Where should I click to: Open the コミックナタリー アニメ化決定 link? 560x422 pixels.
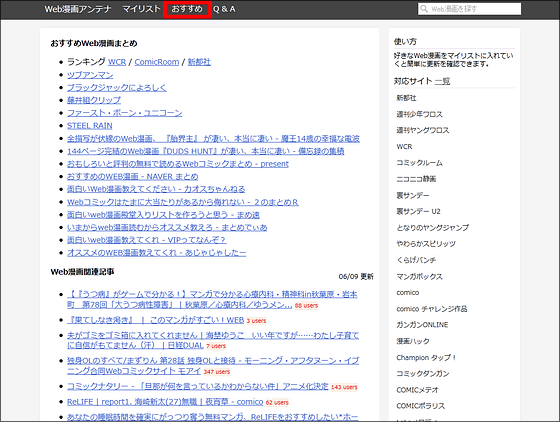click(198, 387)
